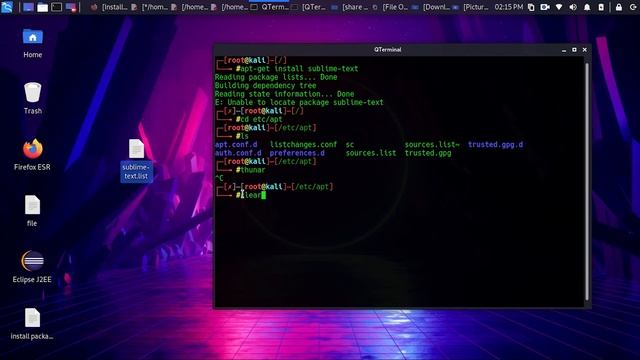Click 'apt.conf.d' in the ls output
Image resolution: width=640 pixels, height=360 pixels.
coord(236,144)
